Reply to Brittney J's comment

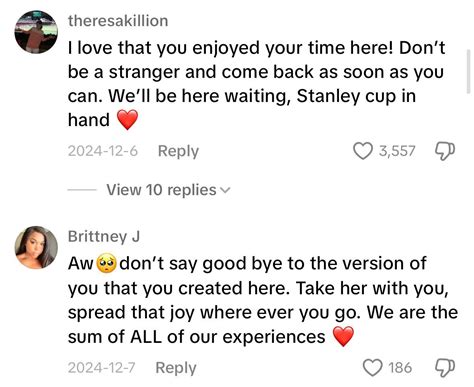(x=176, y=368)
